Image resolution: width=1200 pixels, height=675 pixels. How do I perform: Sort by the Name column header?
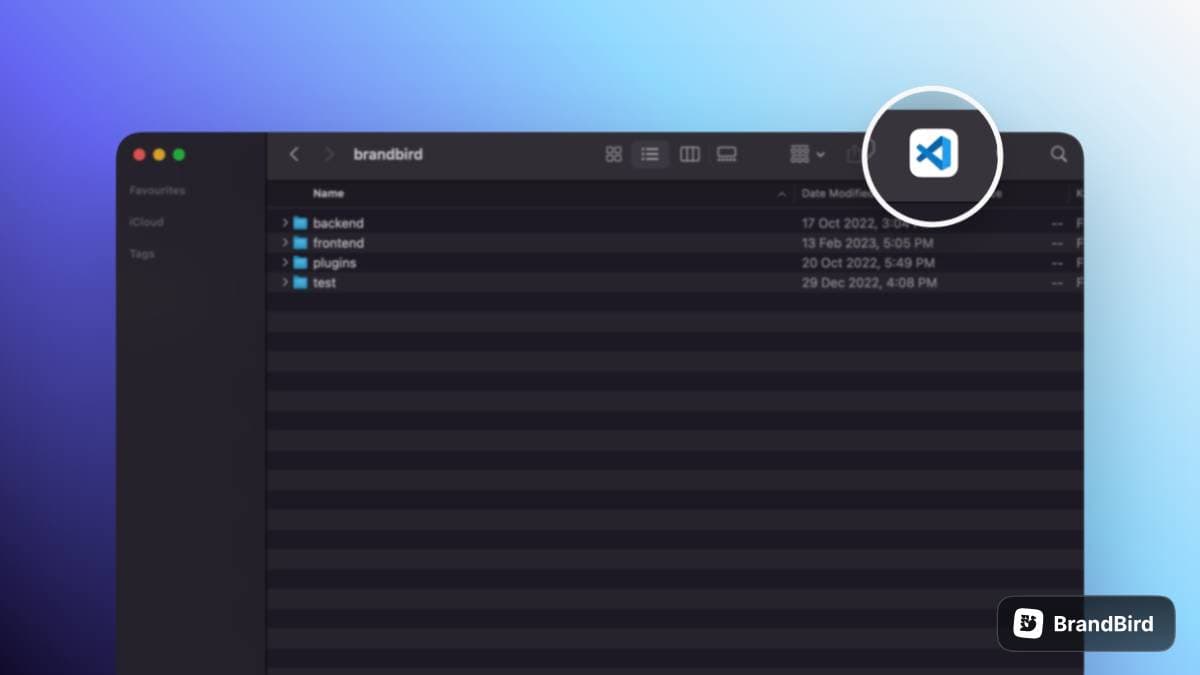(x=328, y=193)
